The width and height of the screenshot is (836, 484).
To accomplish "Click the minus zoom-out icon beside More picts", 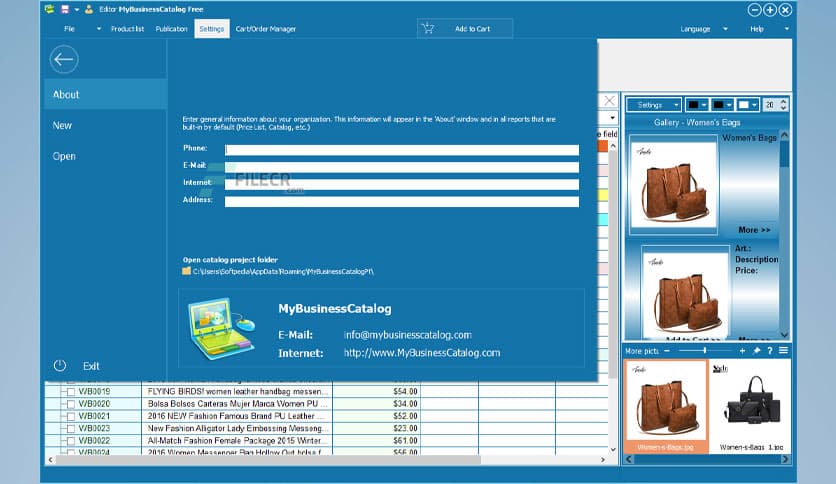I will tap(666, 351).
